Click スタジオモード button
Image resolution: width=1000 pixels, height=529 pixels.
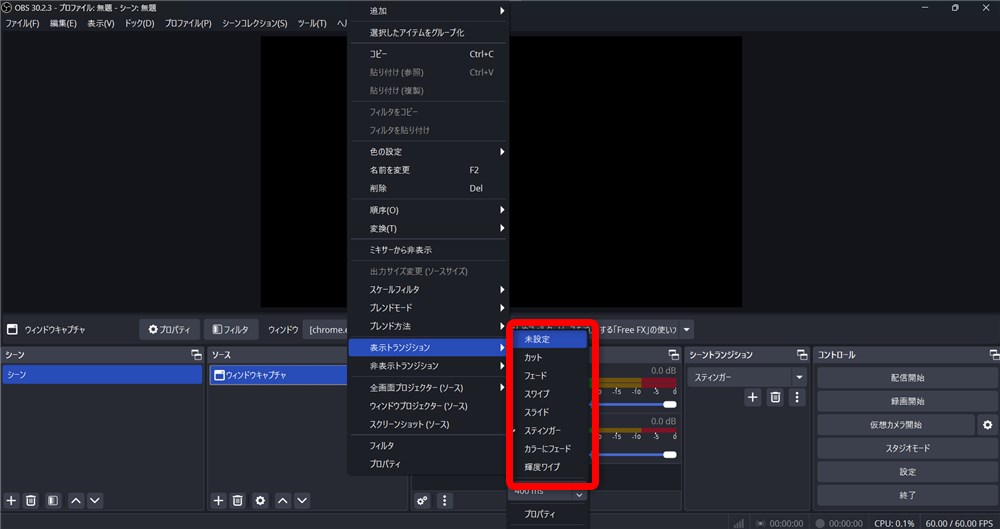pos(907,449)
